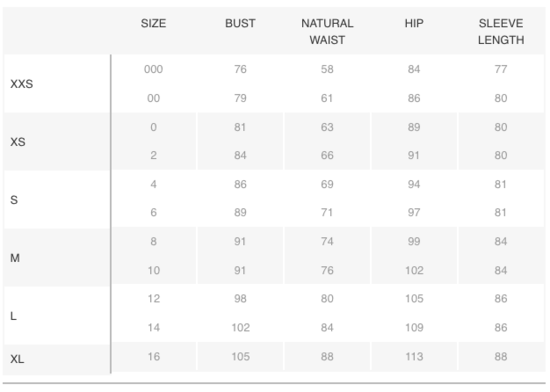Click natural waist value 71 for size 6
Image resolution: width=550 pixels, height=392 pixels.
(327, 212)
